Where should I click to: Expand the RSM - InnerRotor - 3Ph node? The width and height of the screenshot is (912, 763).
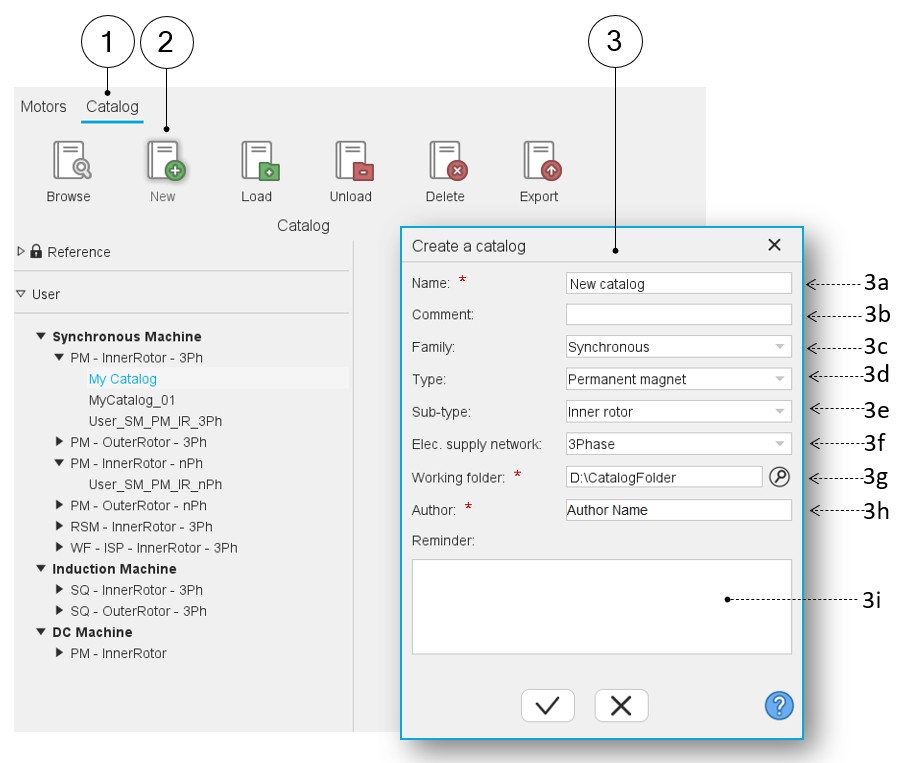tap(59, 526)
